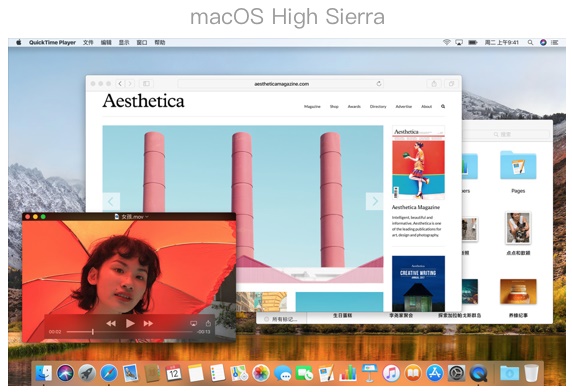Viewport: 572px width, 392px height.
Task: Show all tabs in Safari
Action: (451, 84)
